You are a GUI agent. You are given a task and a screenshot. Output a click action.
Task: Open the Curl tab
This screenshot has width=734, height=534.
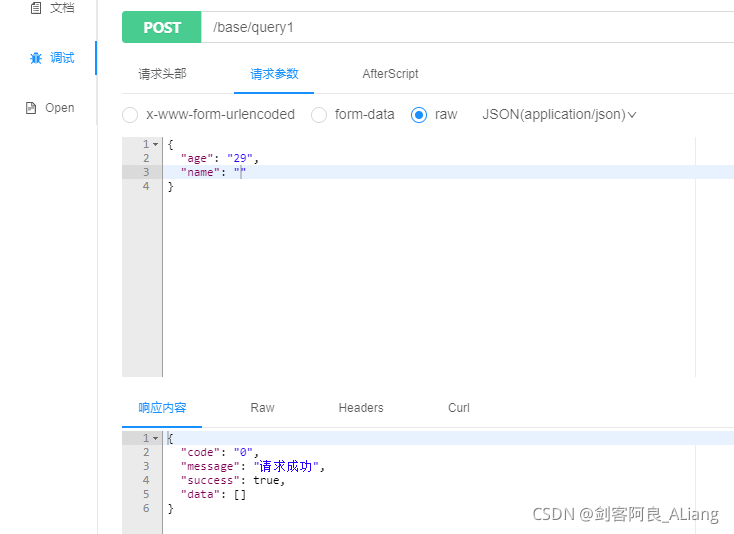coord(459,408)
